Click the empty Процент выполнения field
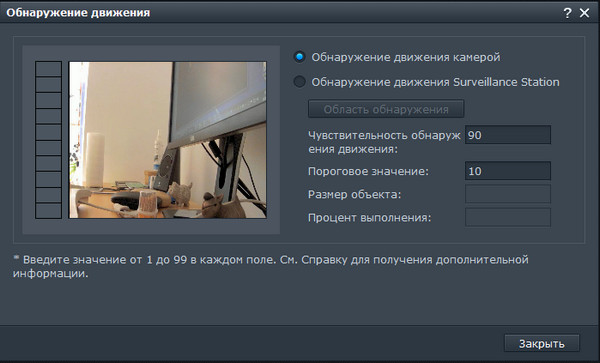The width and height of the screenshot is (600, 363). (508, 217)
